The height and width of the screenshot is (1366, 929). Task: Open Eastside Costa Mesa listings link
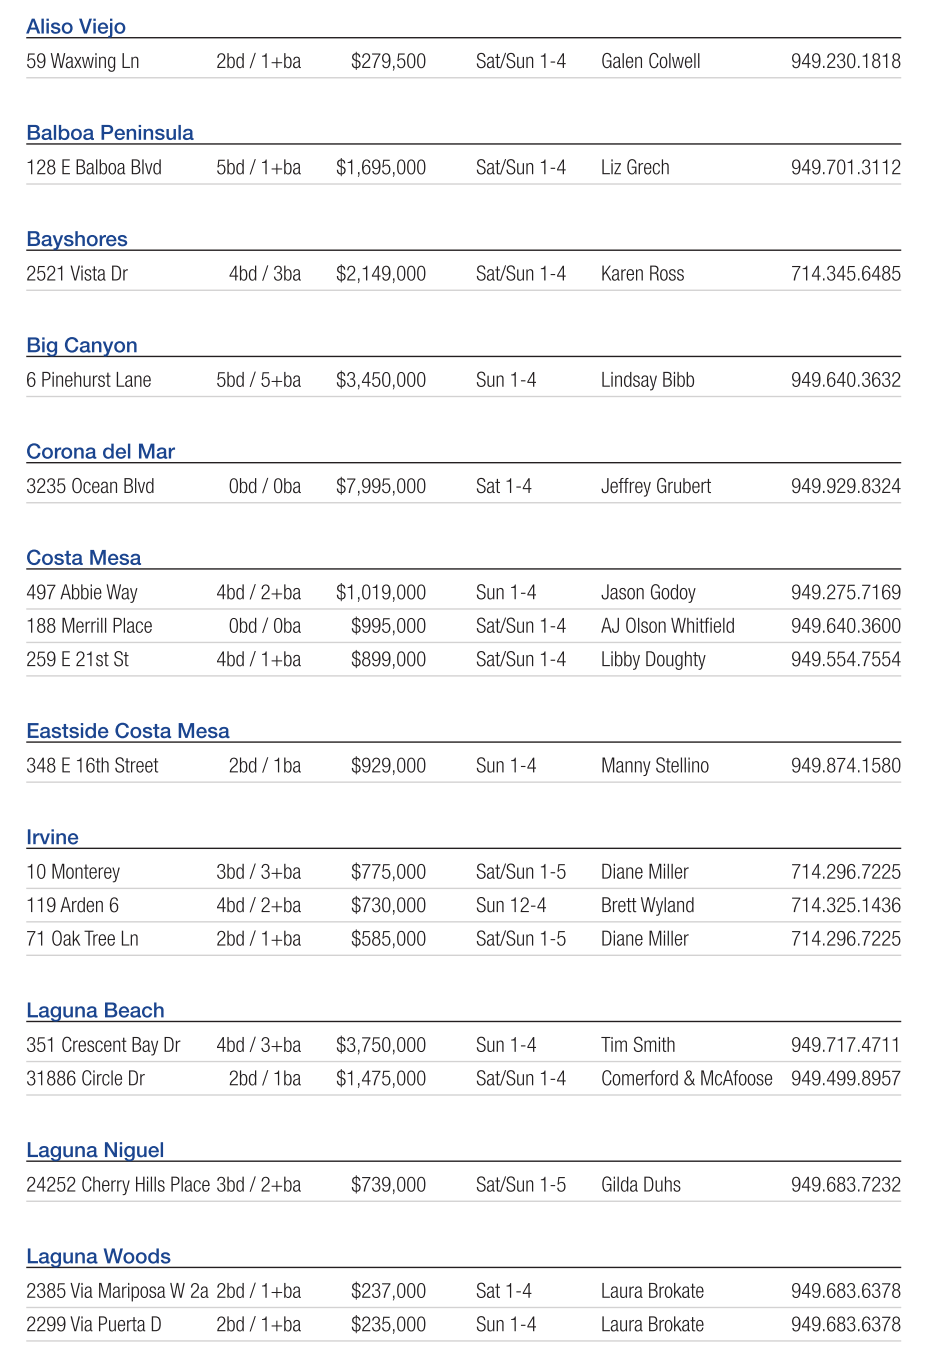click(128, 731)
